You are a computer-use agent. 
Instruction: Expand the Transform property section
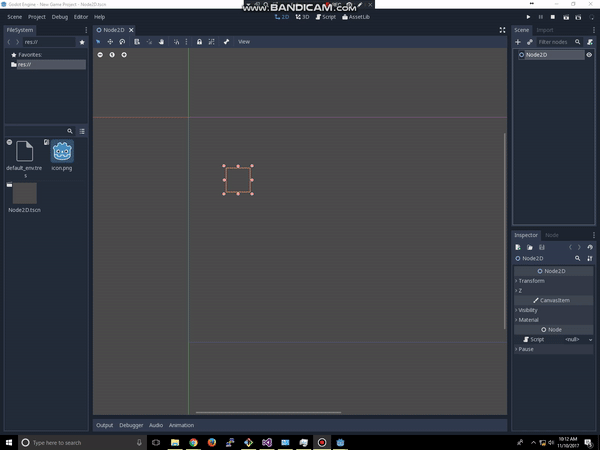pos(553,281)
